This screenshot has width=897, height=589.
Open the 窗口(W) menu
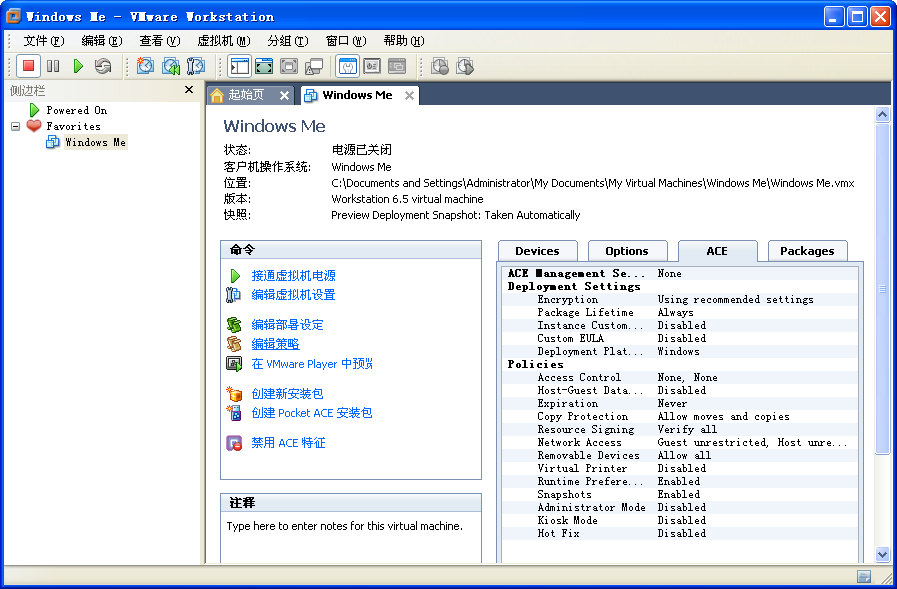click(346, 41)
